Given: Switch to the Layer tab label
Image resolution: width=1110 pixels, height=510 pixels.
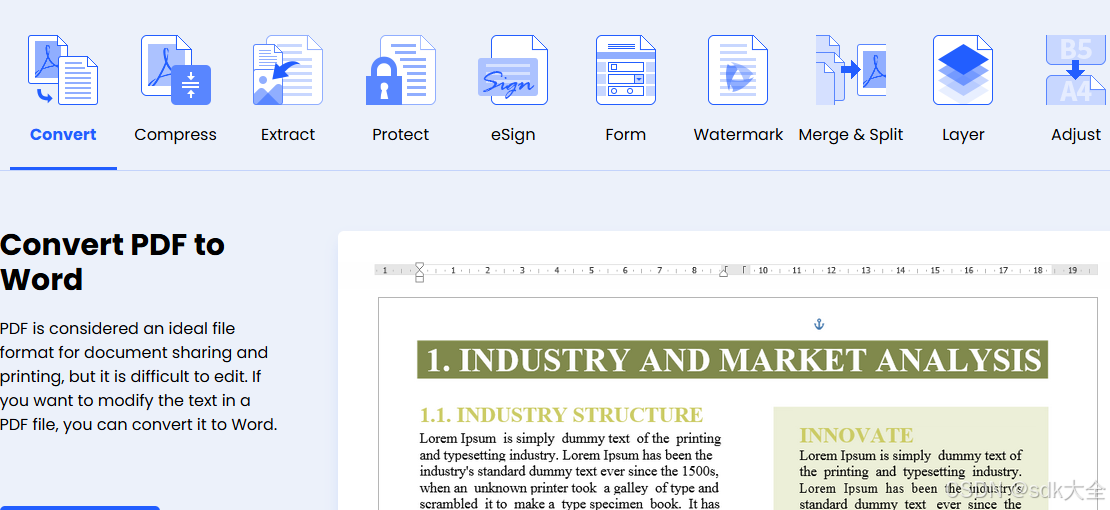Looking at the screenshot, I should [963, 135].
